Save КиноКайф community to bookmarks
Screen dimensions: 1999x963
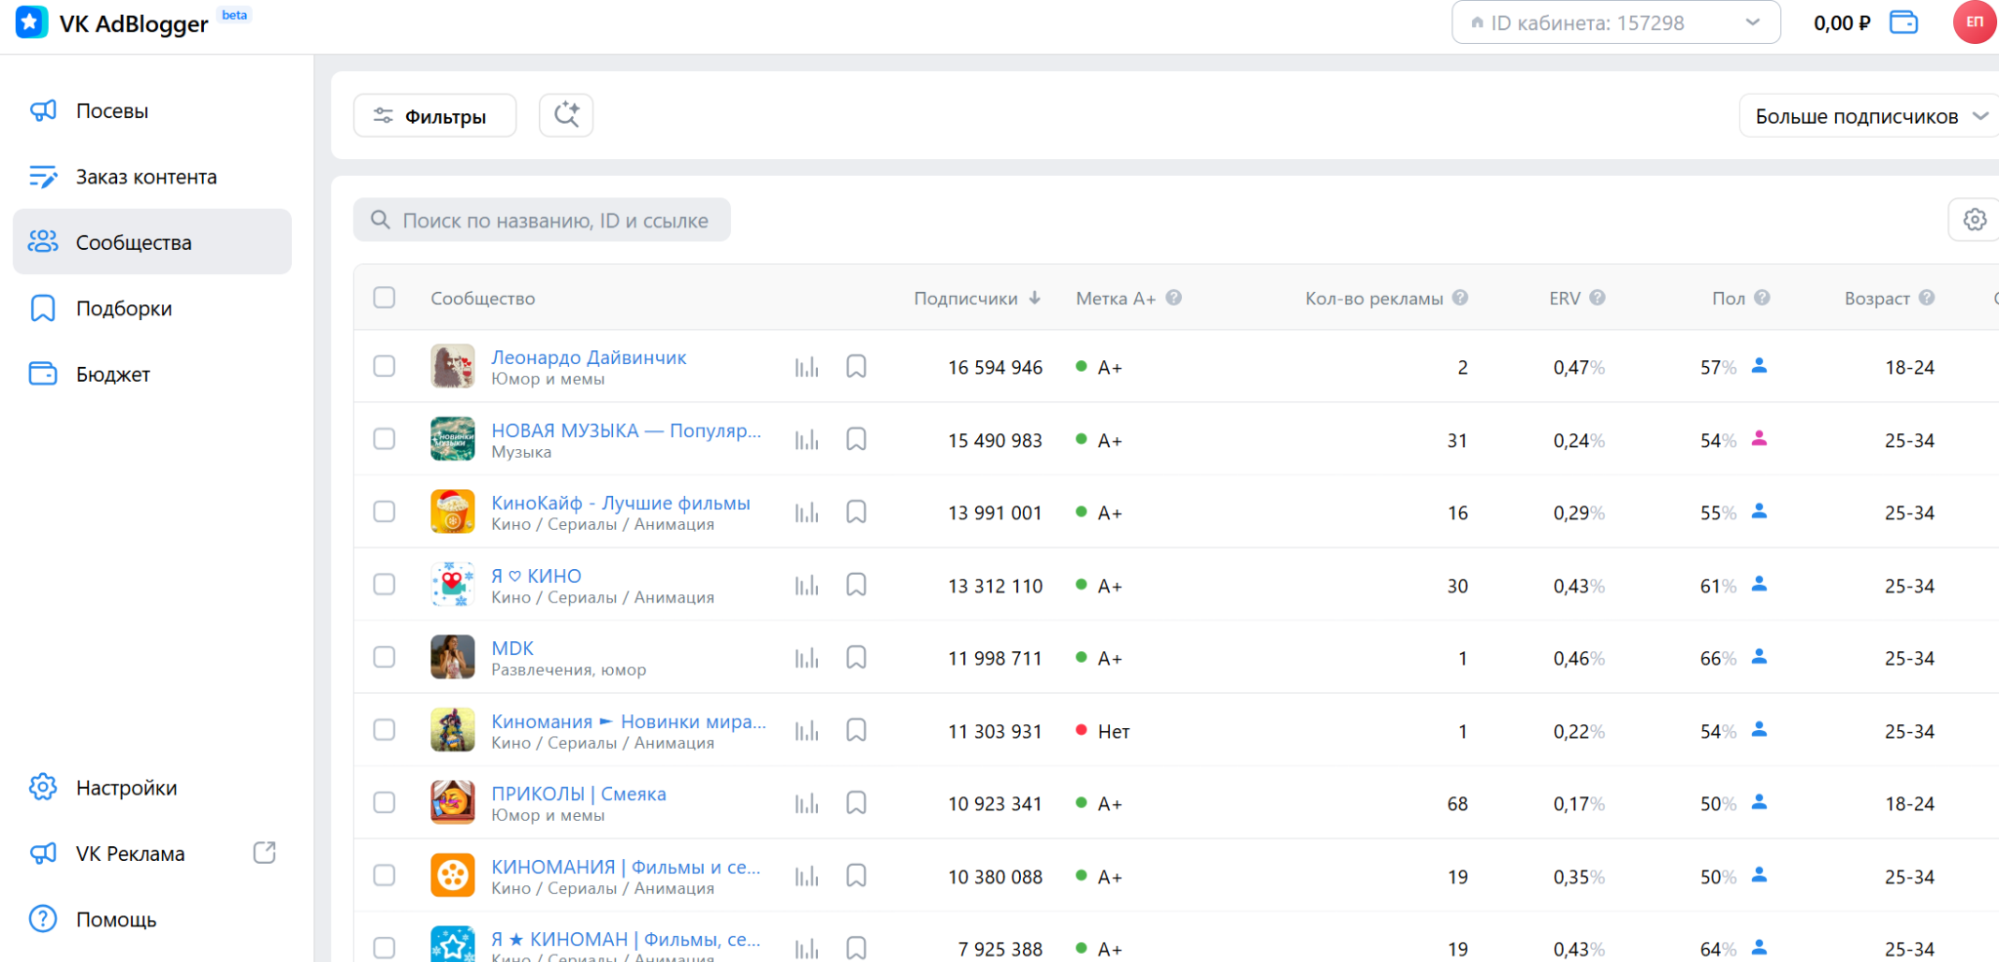[856, 512]
